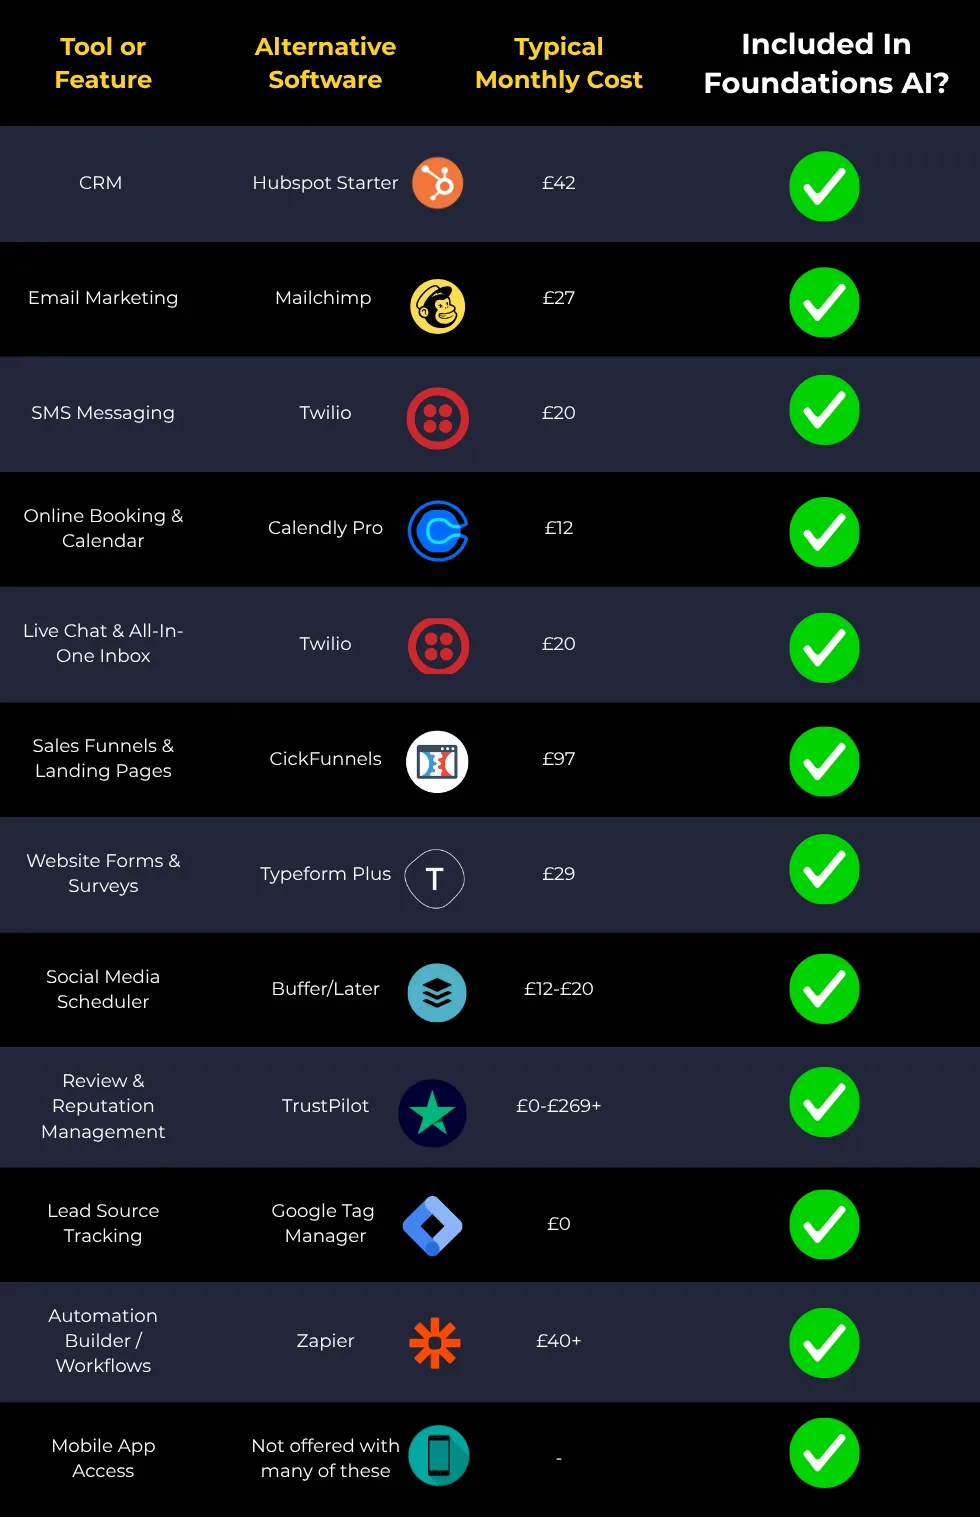Image resolution: width=980 pixels, height=1517 pixels.
Task: Click the Twilio icon in SMS Messaging row
Action: (x=437, y=418)
